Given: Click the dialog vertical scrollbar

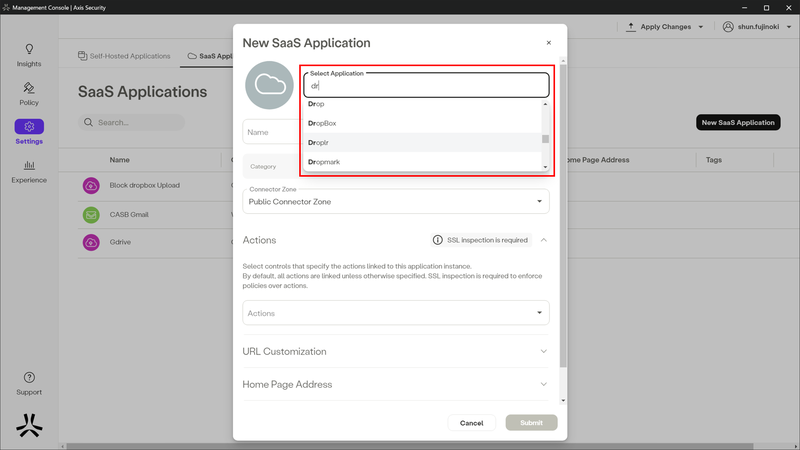Looking at the screenshot, I should point(563,215).
